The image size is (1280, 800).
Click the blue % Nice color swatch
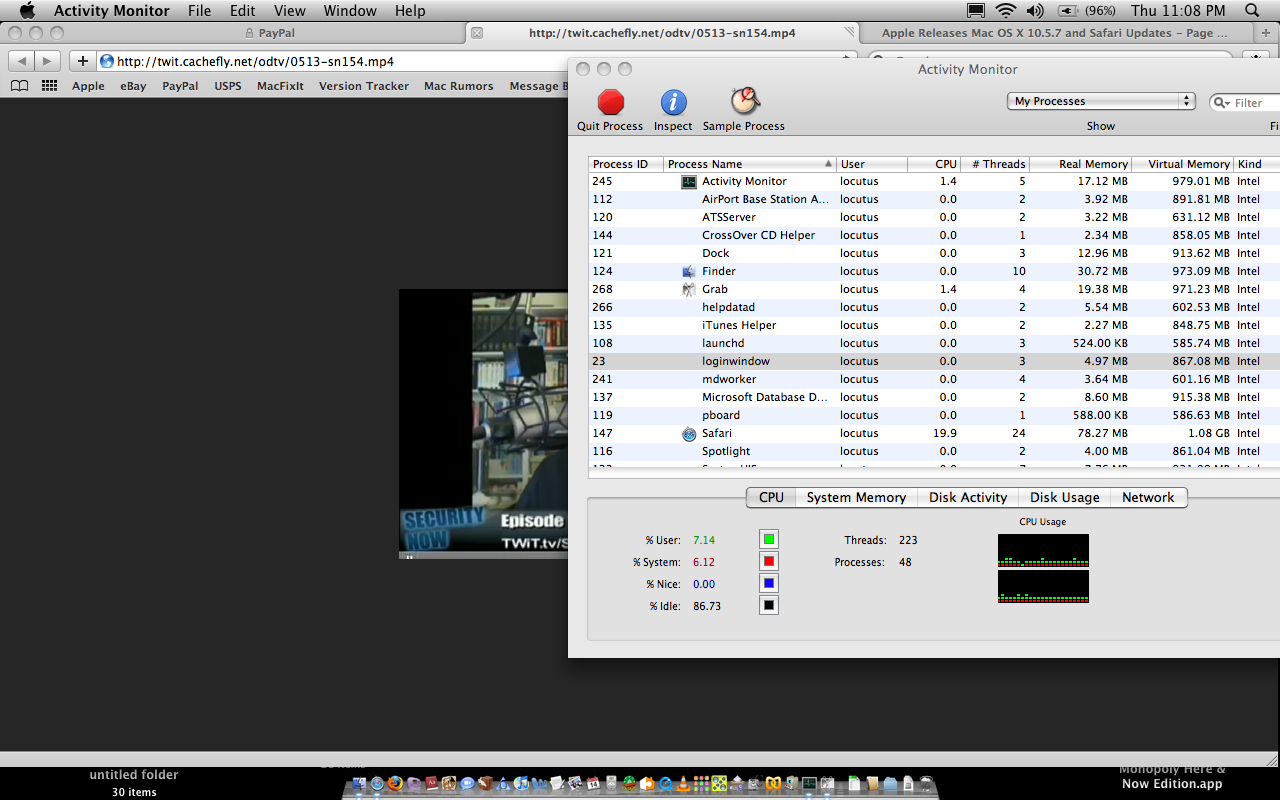click(x=768, y=583)
